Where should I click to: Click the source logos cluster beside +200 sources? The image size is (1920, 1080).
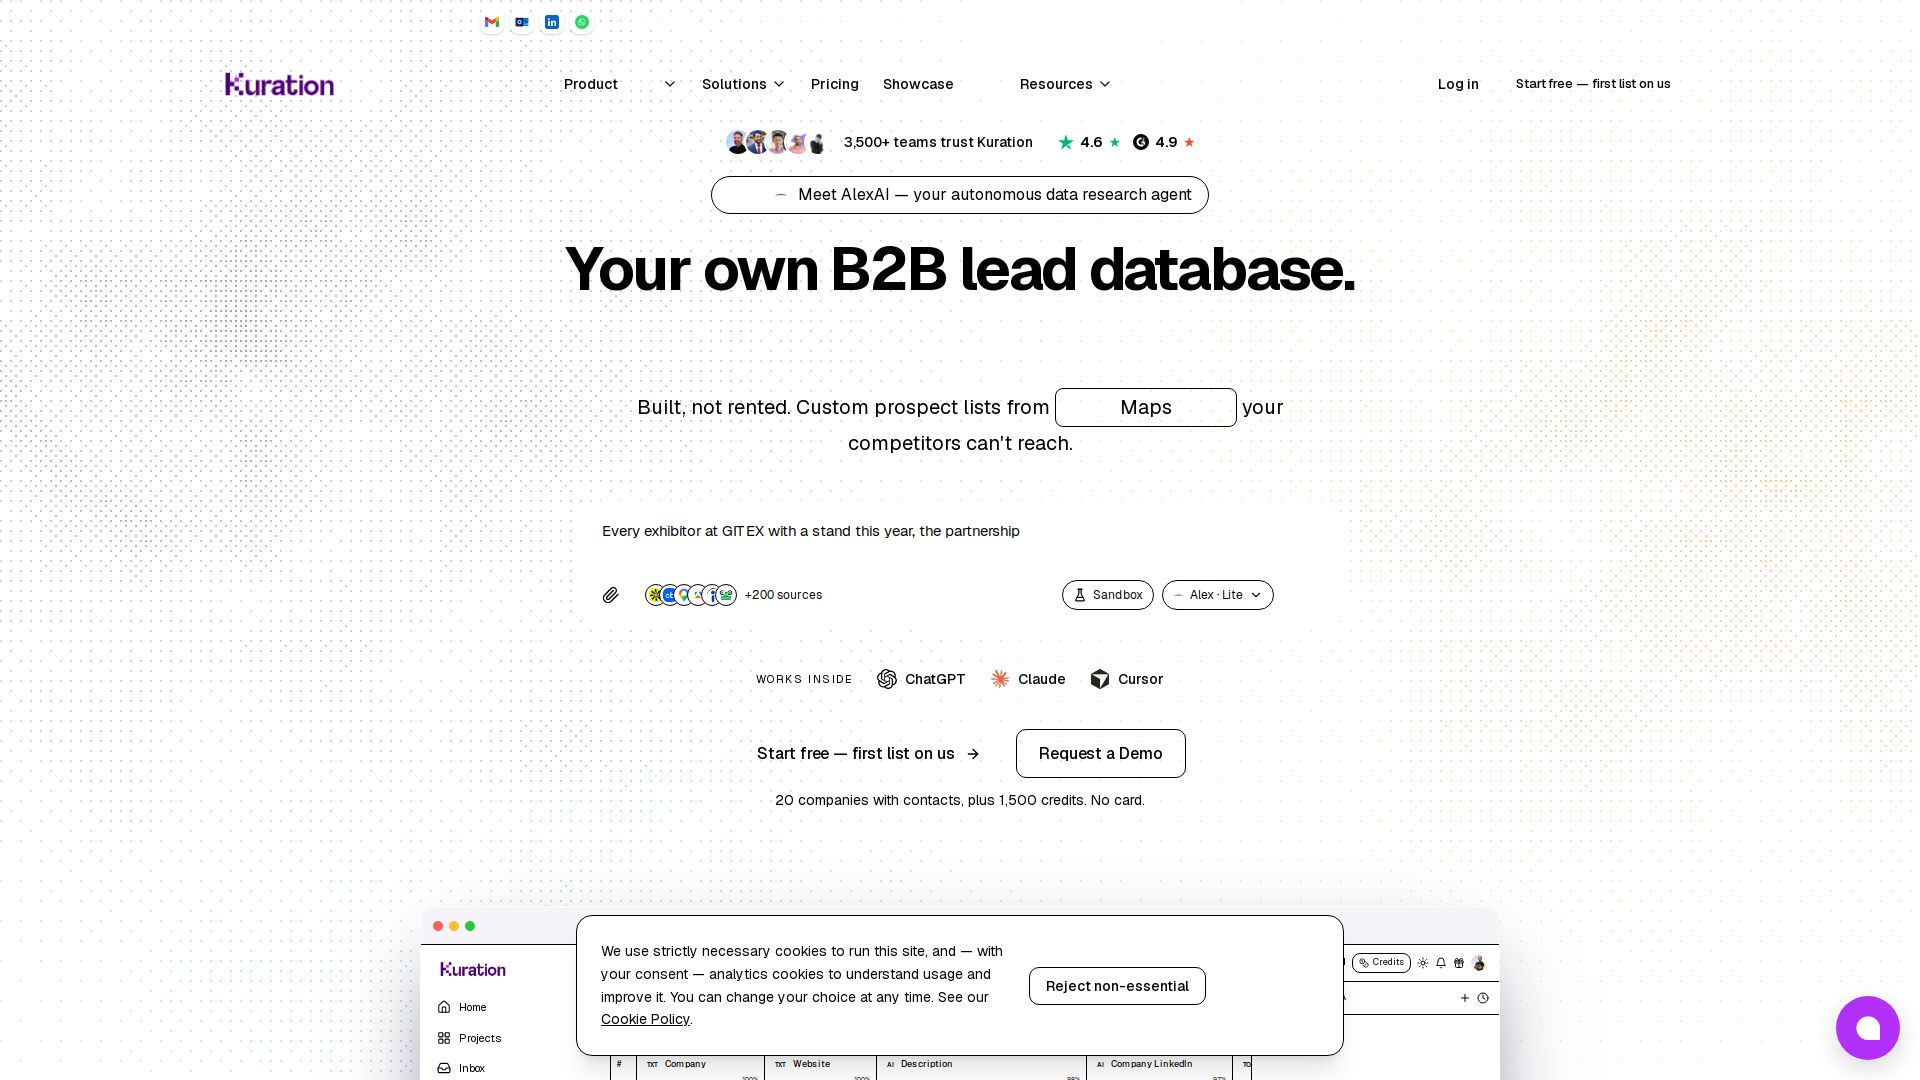691,595
